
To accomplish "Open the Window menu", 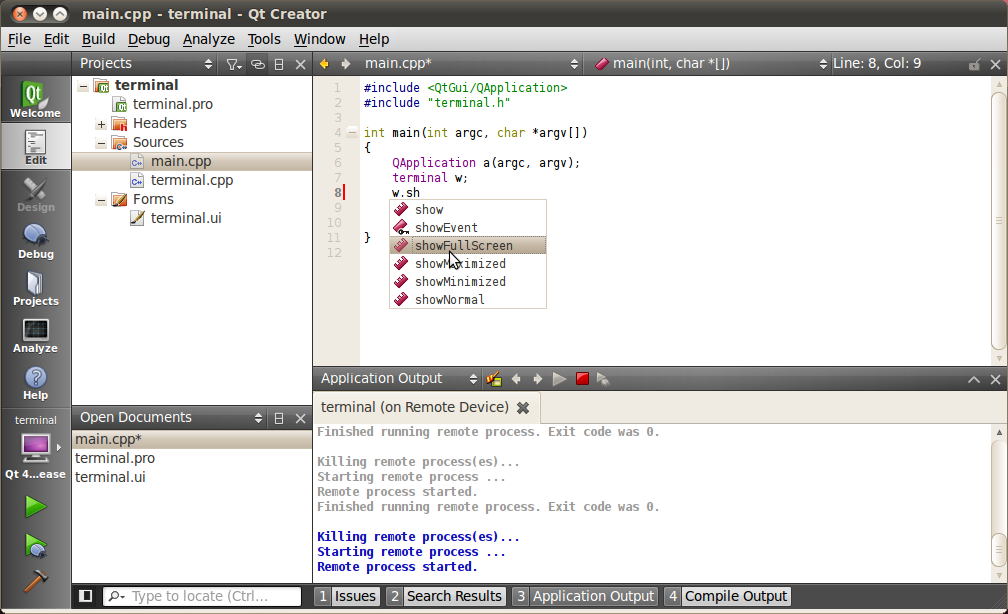I will [320, 39].
